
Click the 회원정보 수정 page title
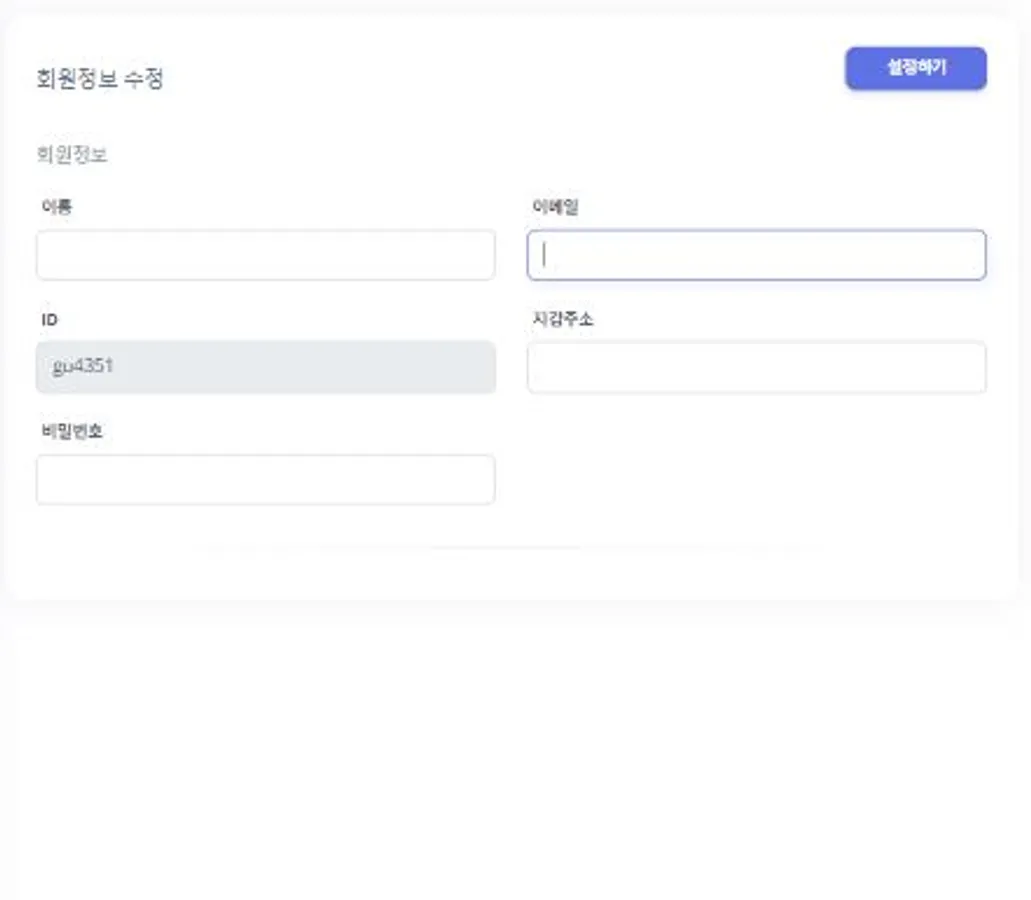point(99,79)
